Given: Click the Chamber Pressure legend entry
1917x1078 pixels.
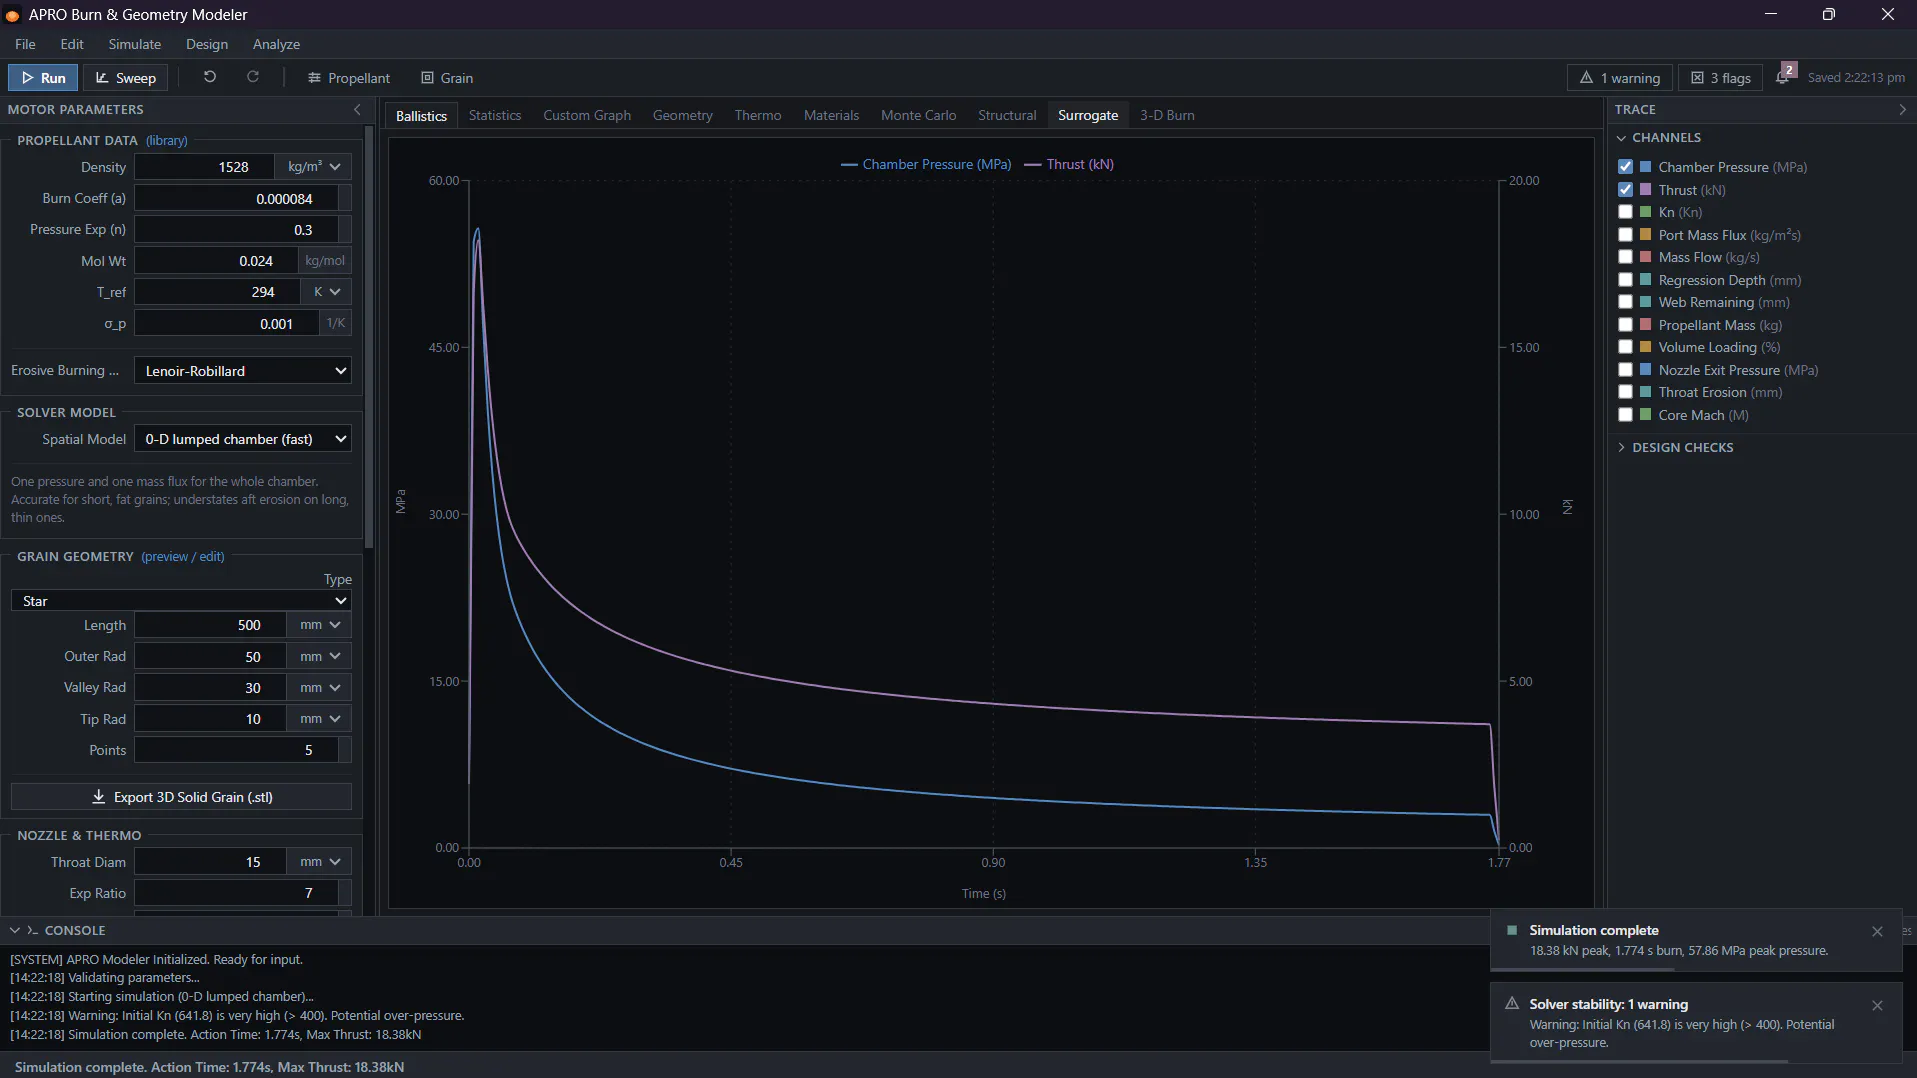Looking at the screenshot, I should click(926, 165).
